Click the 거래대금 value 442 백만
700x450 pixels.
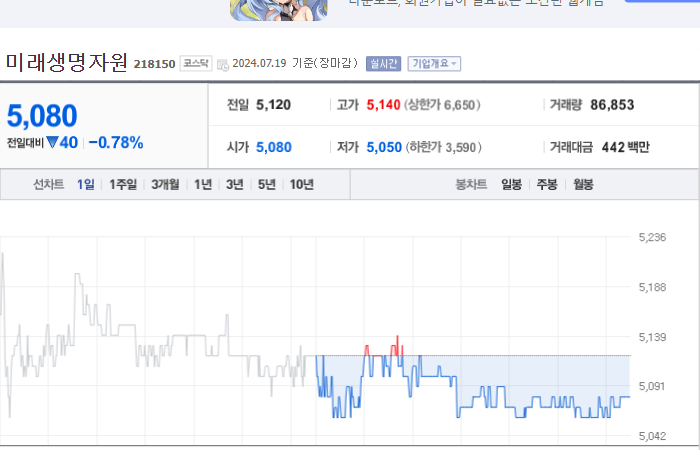(x=625, y=147)
